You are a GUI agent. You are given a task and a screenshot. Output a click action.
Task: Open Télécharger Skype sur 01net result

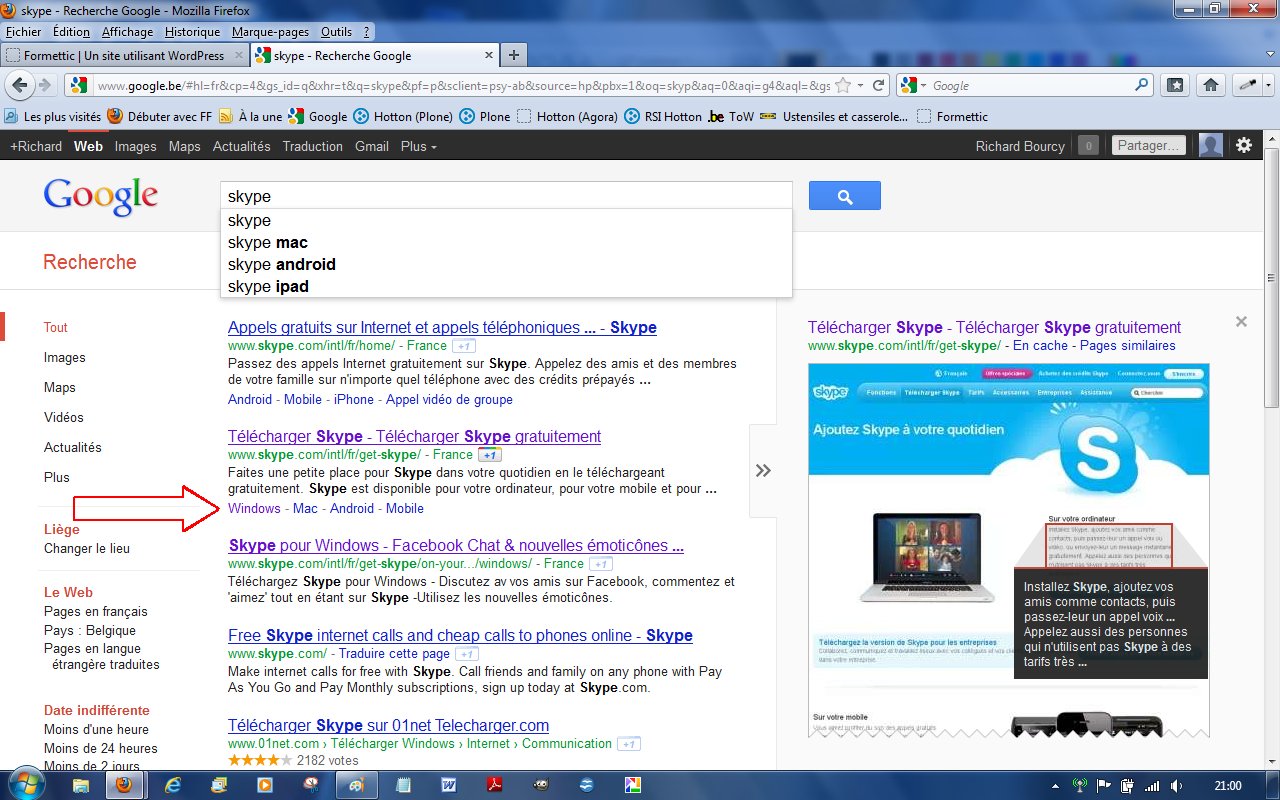click(x=388, y=725)
